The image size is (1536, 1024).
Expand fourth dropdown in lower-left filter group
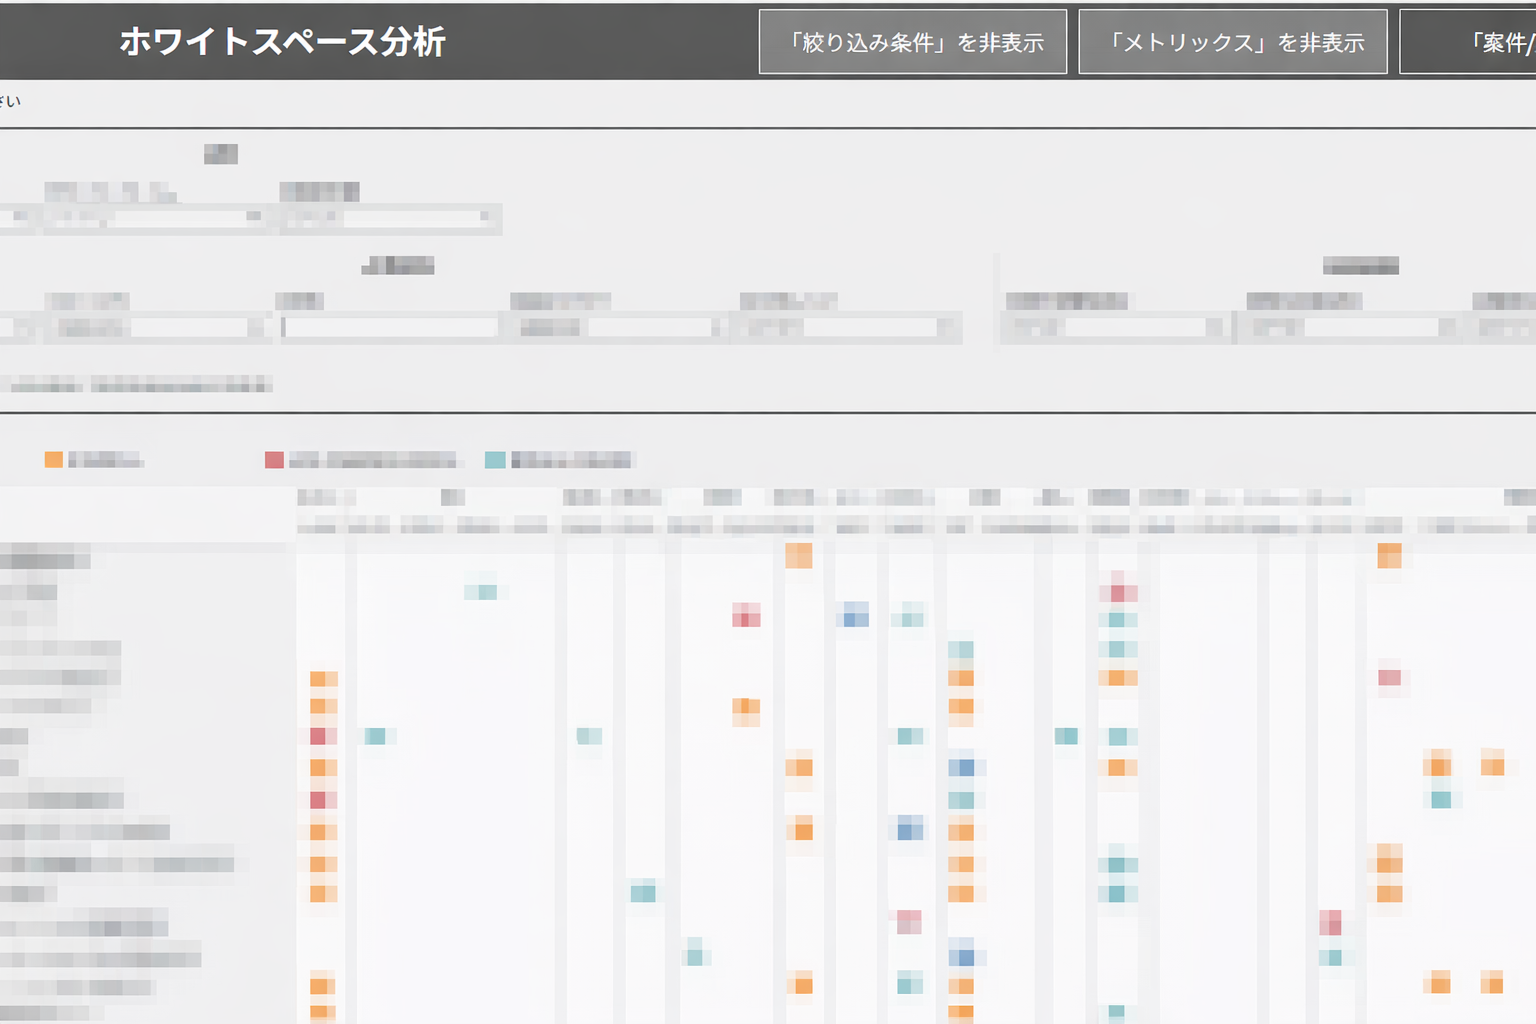click(x=848, y=328)
